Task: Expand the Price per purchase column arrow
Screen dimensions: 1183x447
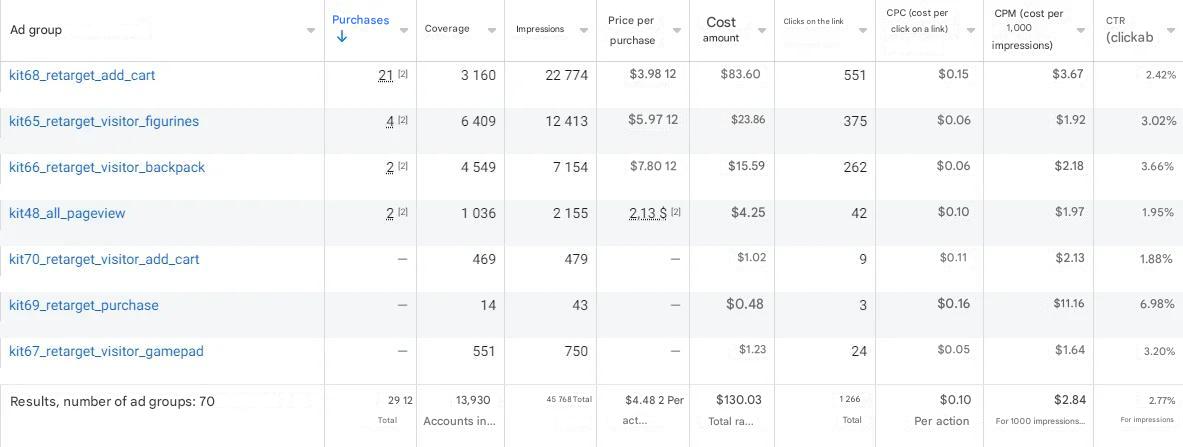Action: (677, 30)
